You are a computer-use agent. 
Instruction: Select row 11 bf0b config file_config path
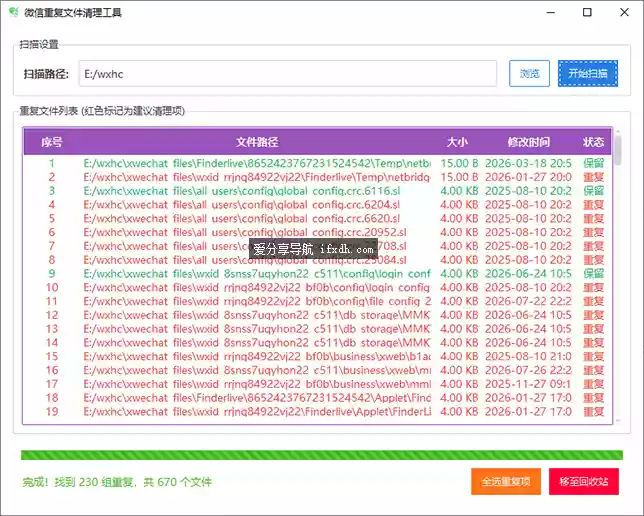[258, 301]
